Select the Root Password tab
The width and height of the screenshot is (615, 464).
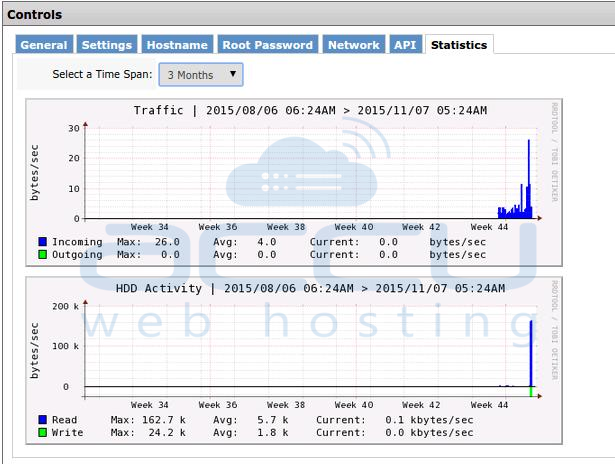click(x=268, y=45)
